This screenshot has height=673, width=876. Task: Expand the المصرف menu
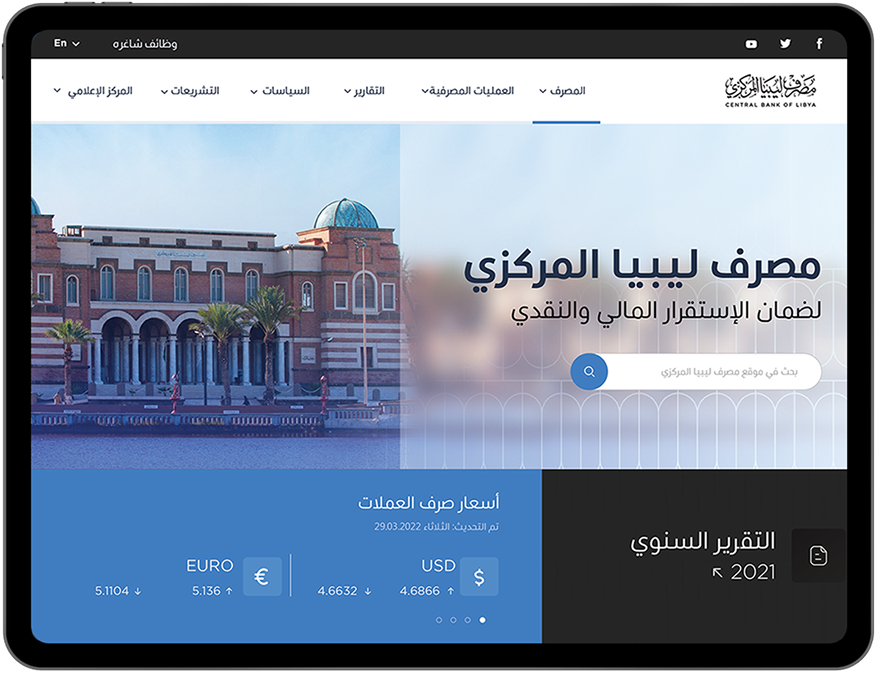pyautogui.click(x=563, y=90)
